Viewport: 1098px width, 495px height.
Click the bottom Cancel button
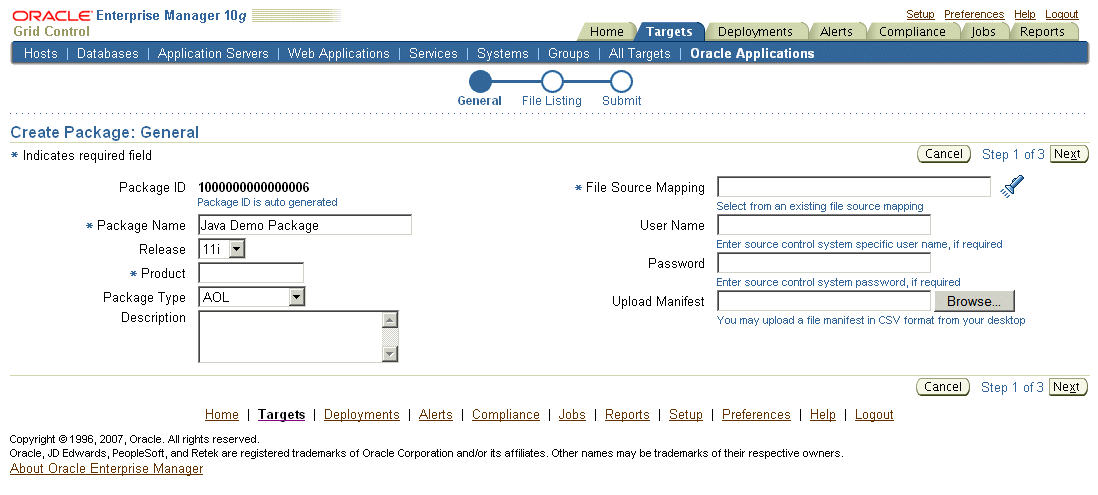coord(943,386)
